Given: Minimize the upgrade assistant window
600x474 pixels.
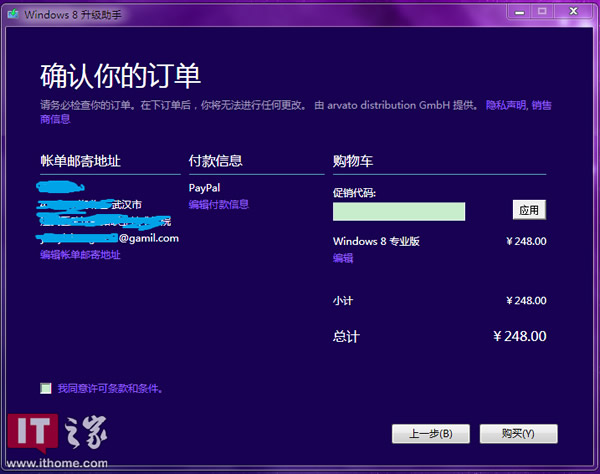Looking at the screenshot, I should coord(519,12).
